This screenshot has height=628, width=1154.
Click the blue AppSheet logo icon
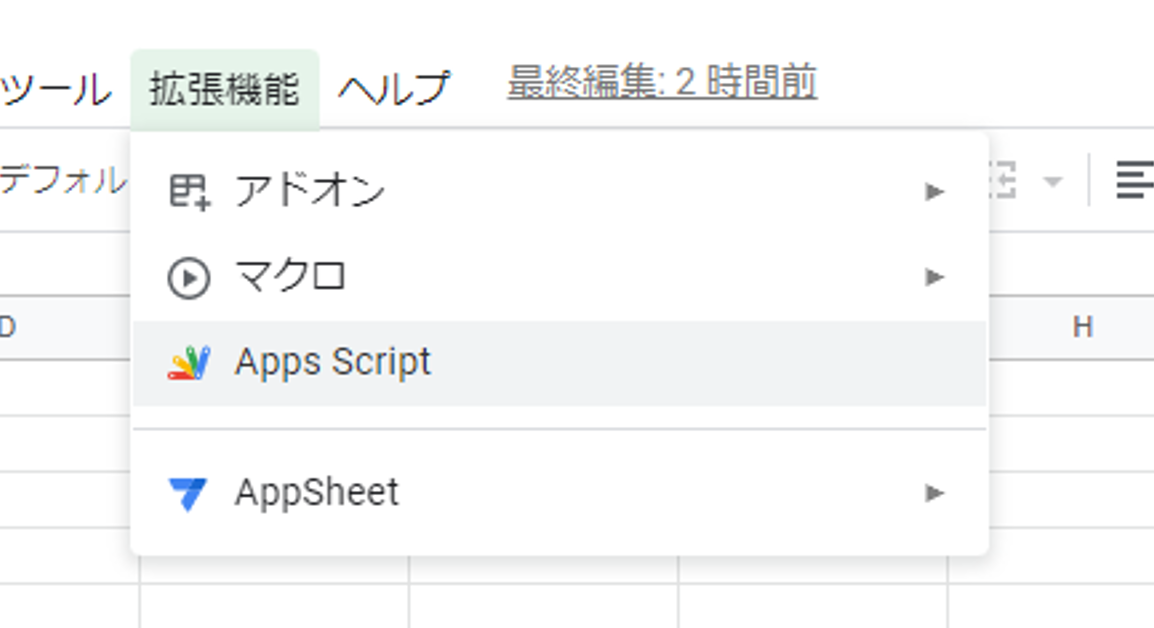pos(188,494)
